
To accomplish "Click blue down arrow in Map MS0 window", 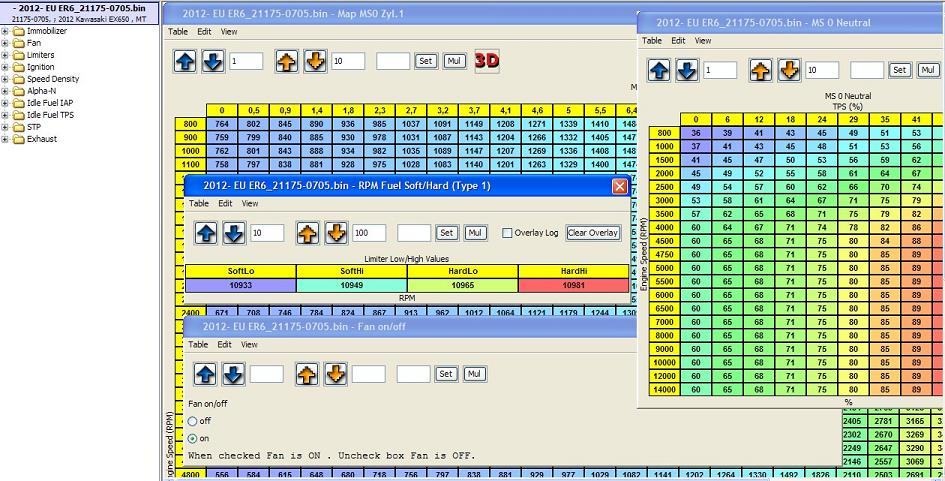I will pyautogui.click(x=213, y=61).
